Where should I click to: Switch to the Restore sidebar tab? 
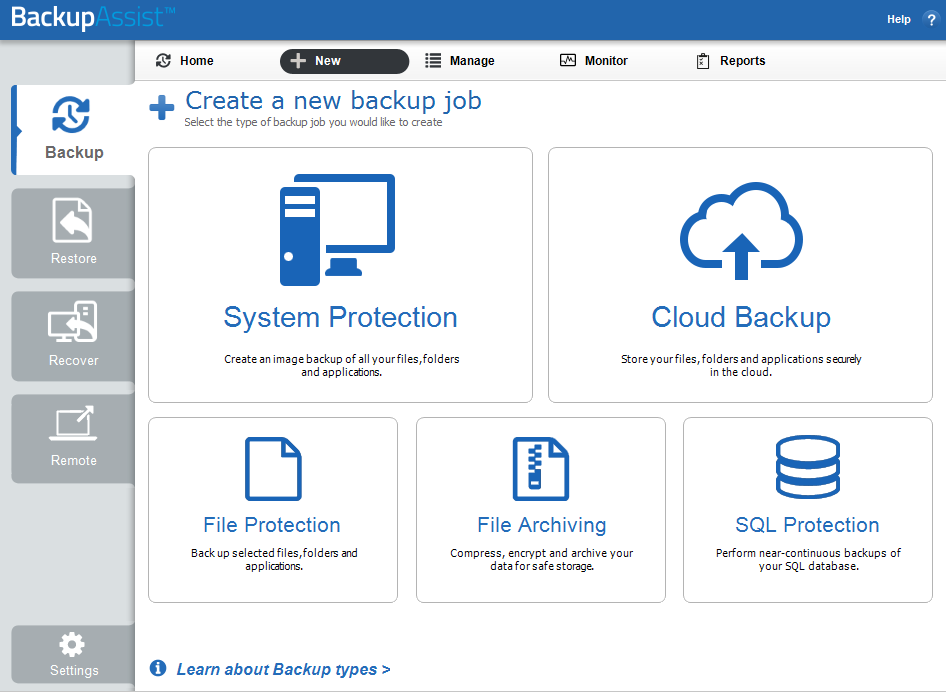click(74, 233)
